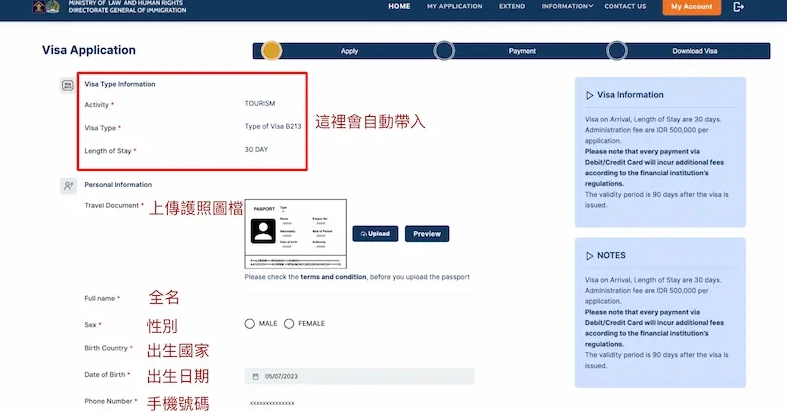Click the Full name field label

[x=100, y=299]
